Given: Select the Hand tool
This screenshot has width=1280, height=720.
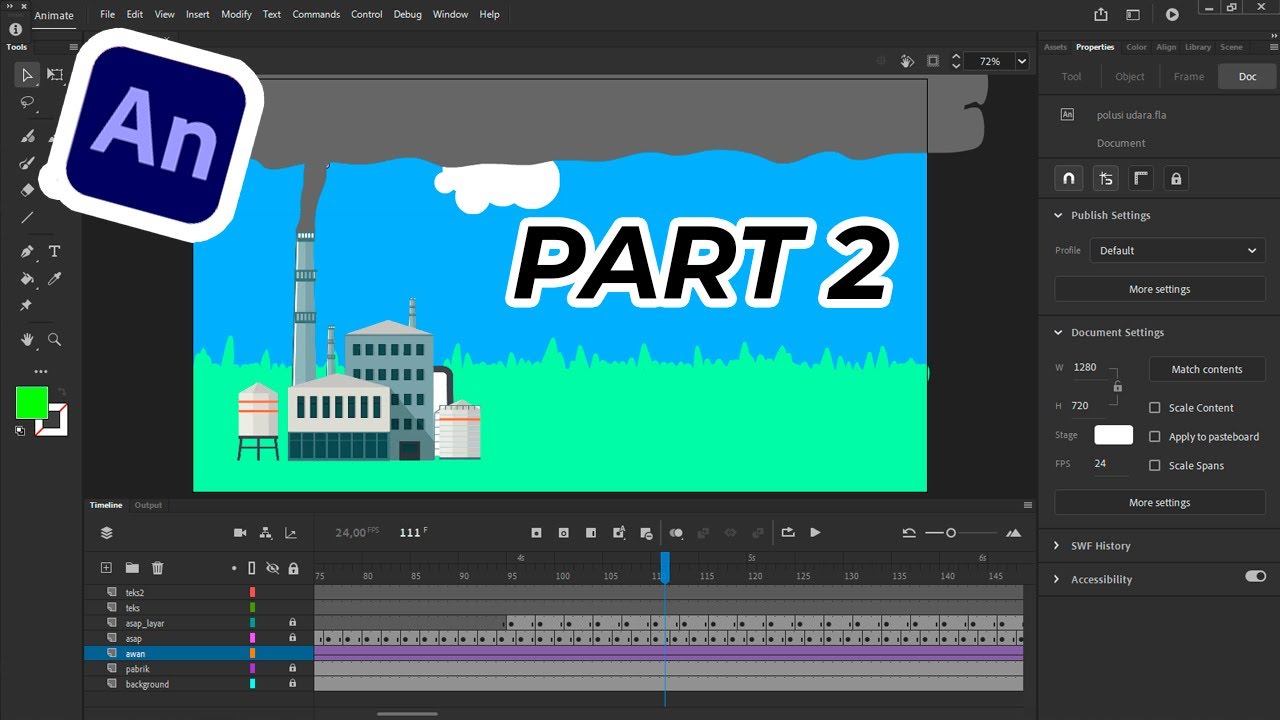Looking at the screenshot, I should click(x=27, y=340).
